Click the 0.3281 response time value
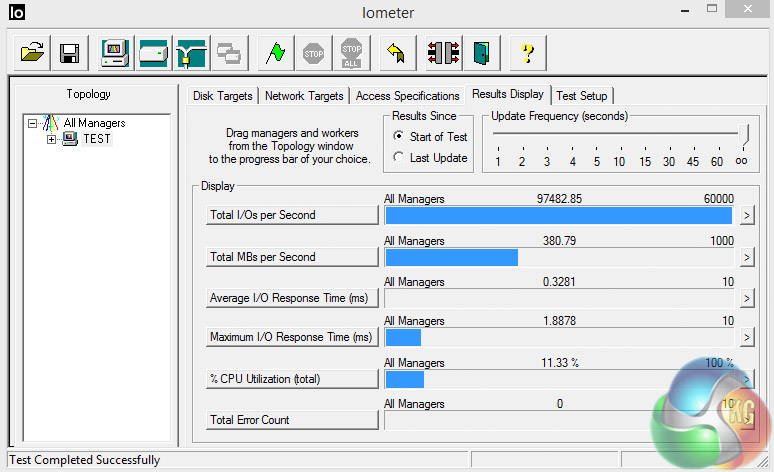Screen dimensions: 774x472 coord(559,282)
